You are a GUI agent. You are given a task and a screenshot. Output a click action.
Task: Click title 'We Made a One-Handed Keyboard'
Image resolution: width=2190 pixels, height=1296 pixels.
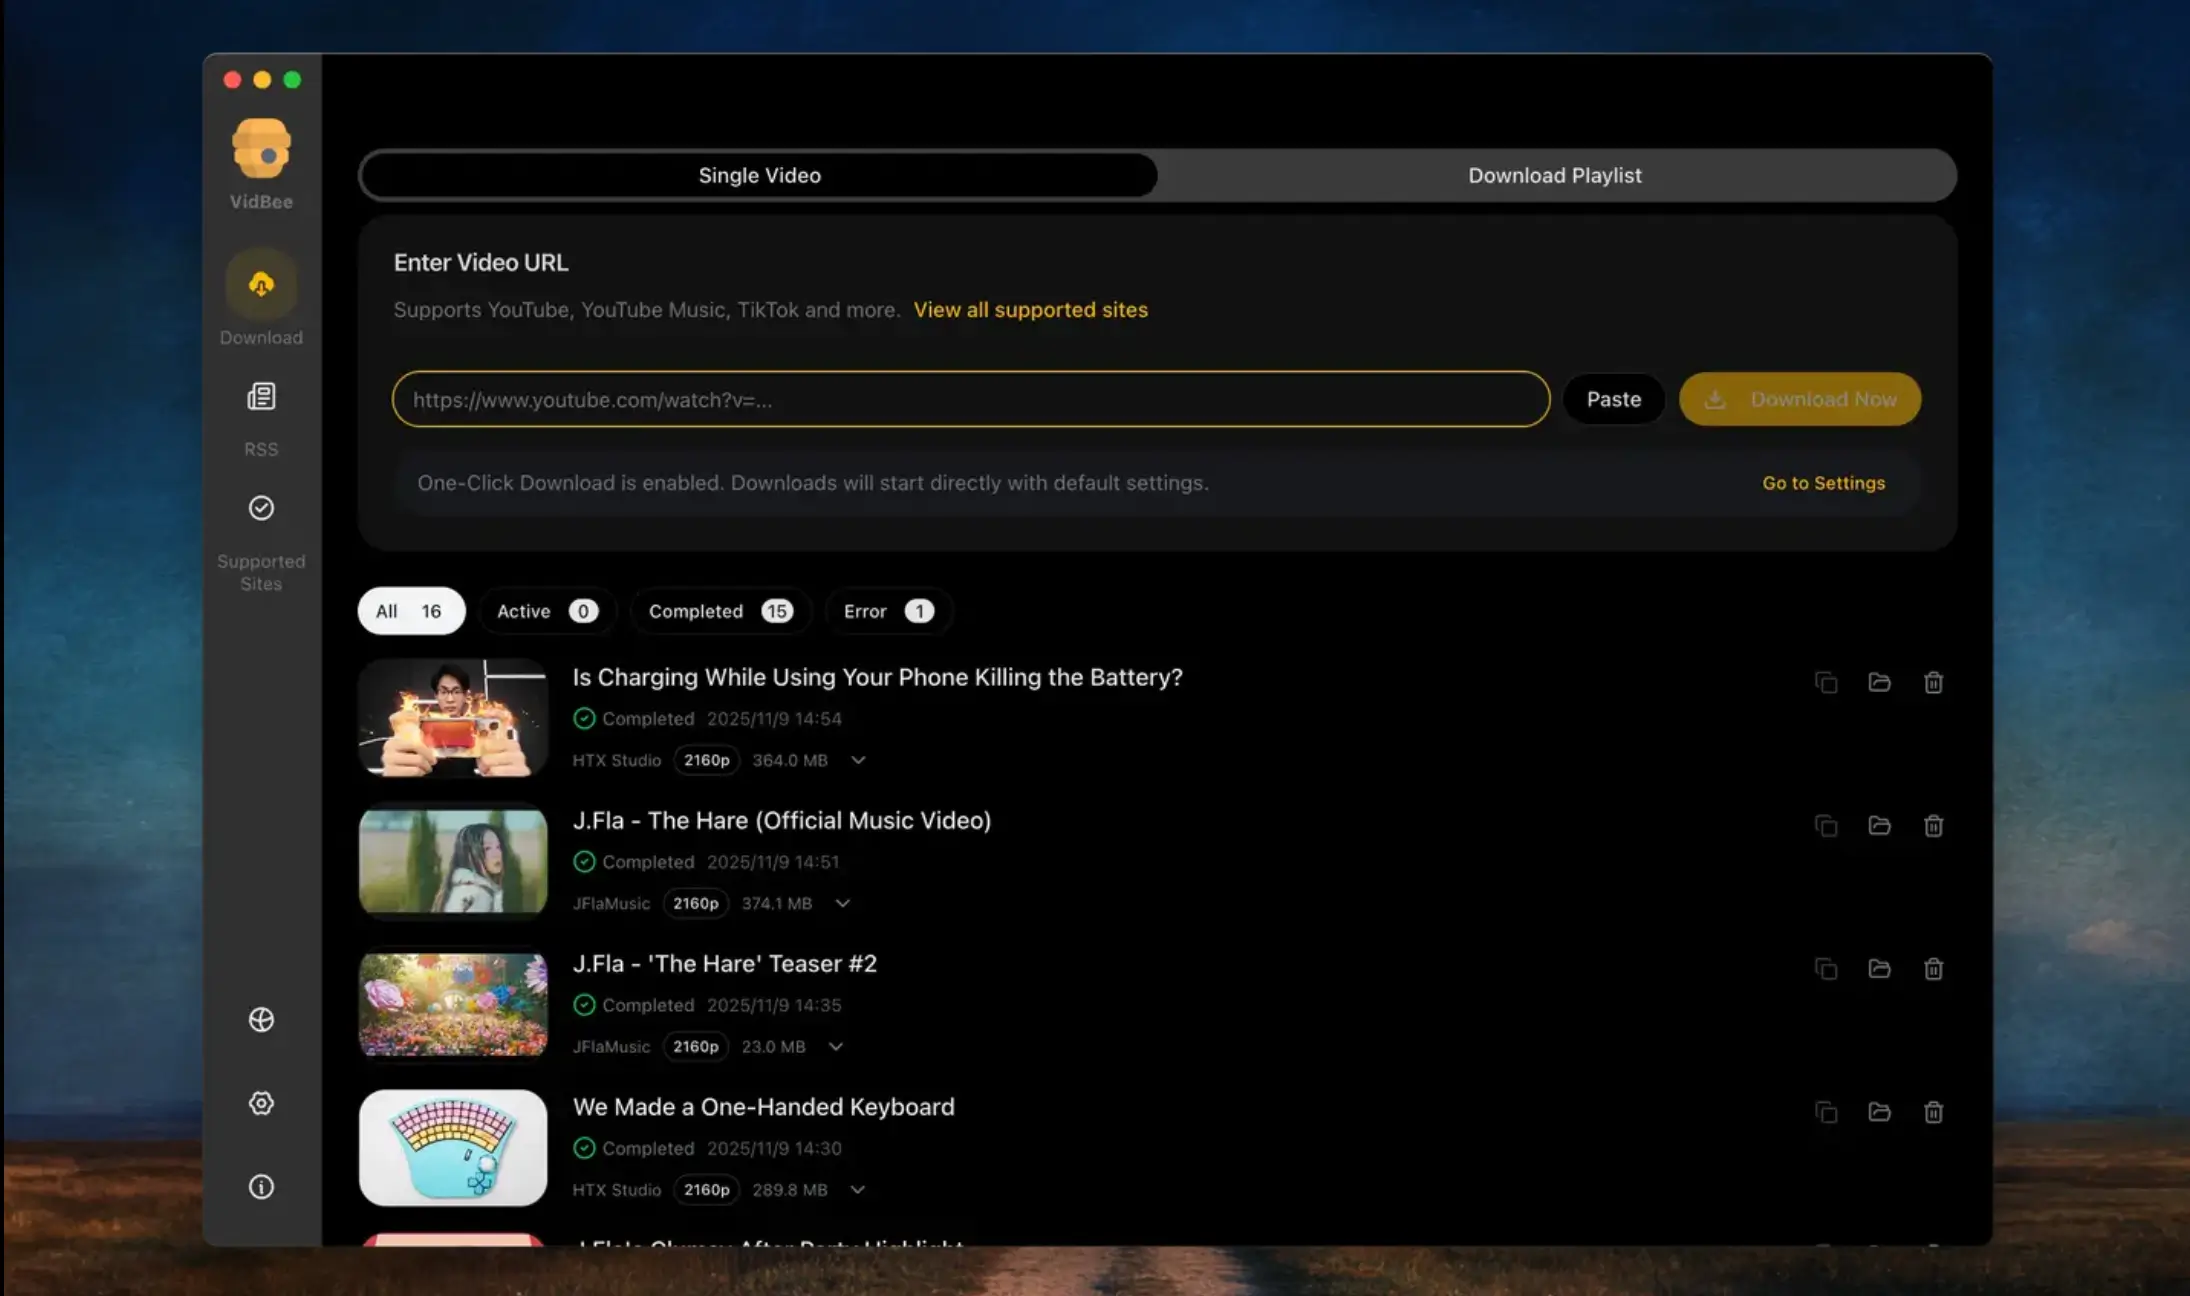coord(763,1107)
